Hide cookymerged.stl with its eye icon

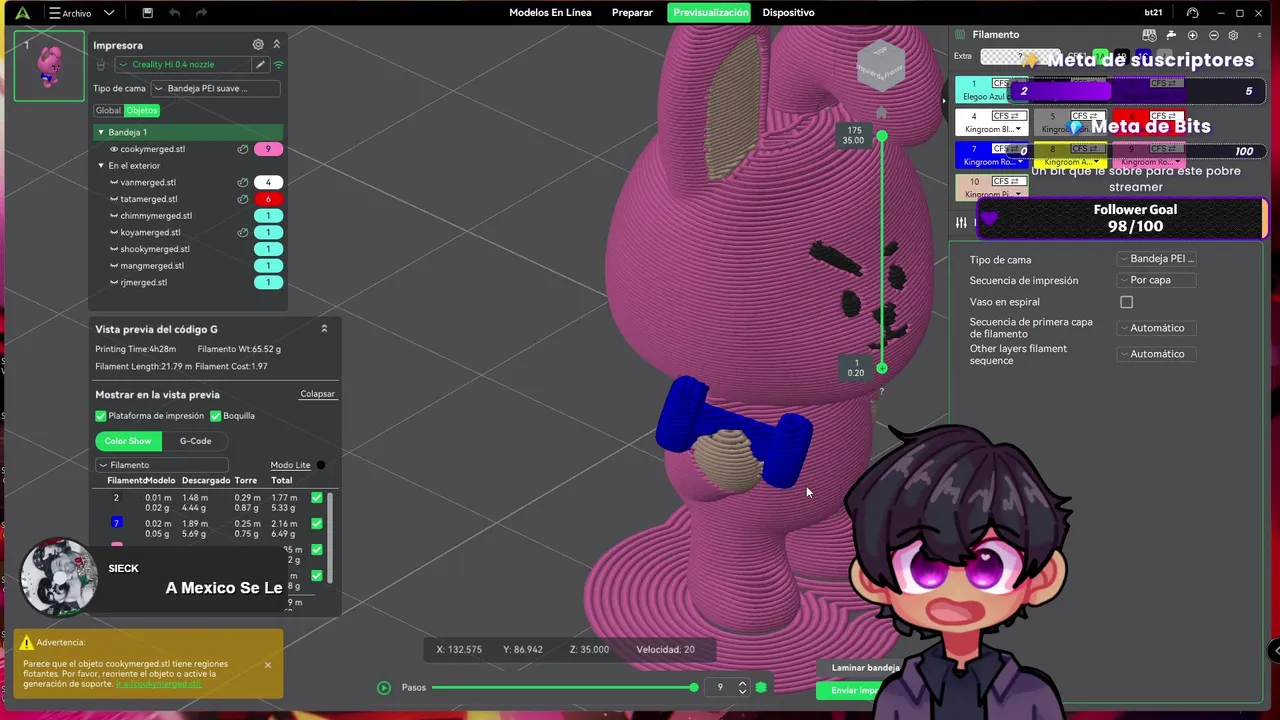(114, 149)
